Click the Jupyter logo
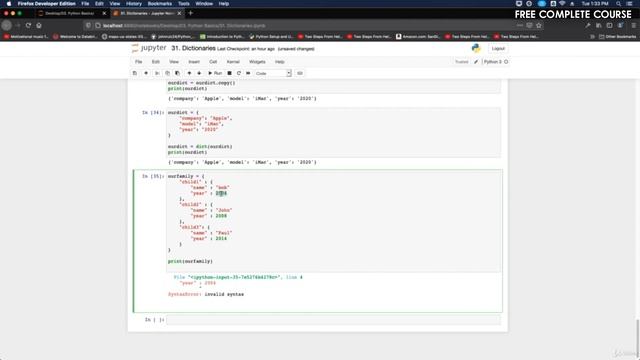This screenshot has width=640, height=360. click(x=149, y=48)
